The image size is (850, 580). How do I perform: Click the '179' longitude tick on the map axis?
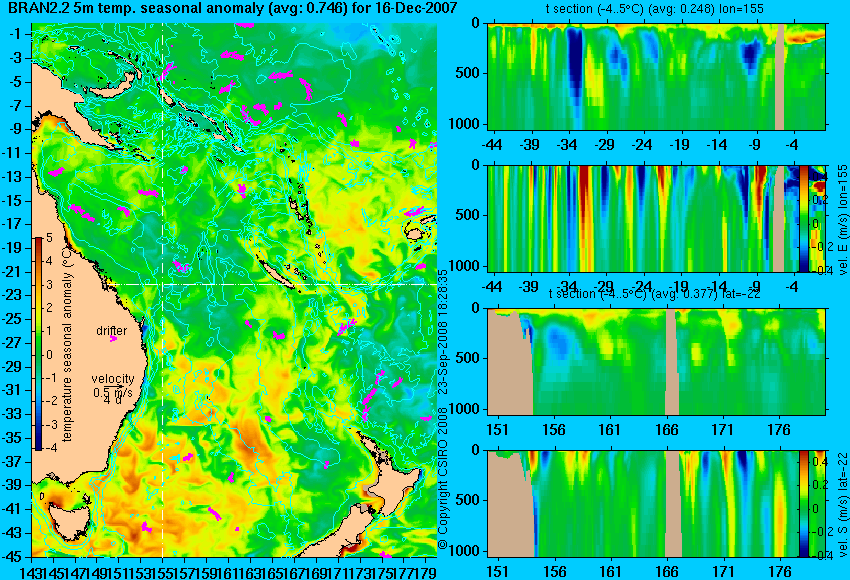[426, 571]
